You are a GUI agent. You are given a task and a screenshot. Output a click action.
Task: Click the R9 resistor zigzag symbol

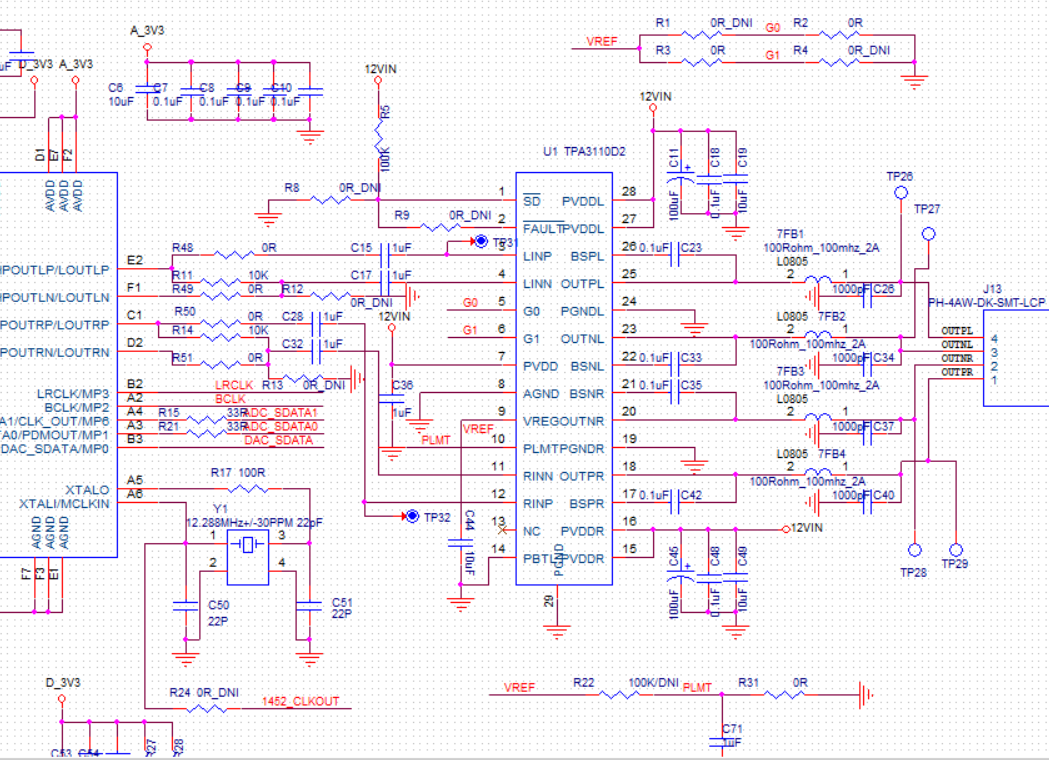[x=440, y=227]
